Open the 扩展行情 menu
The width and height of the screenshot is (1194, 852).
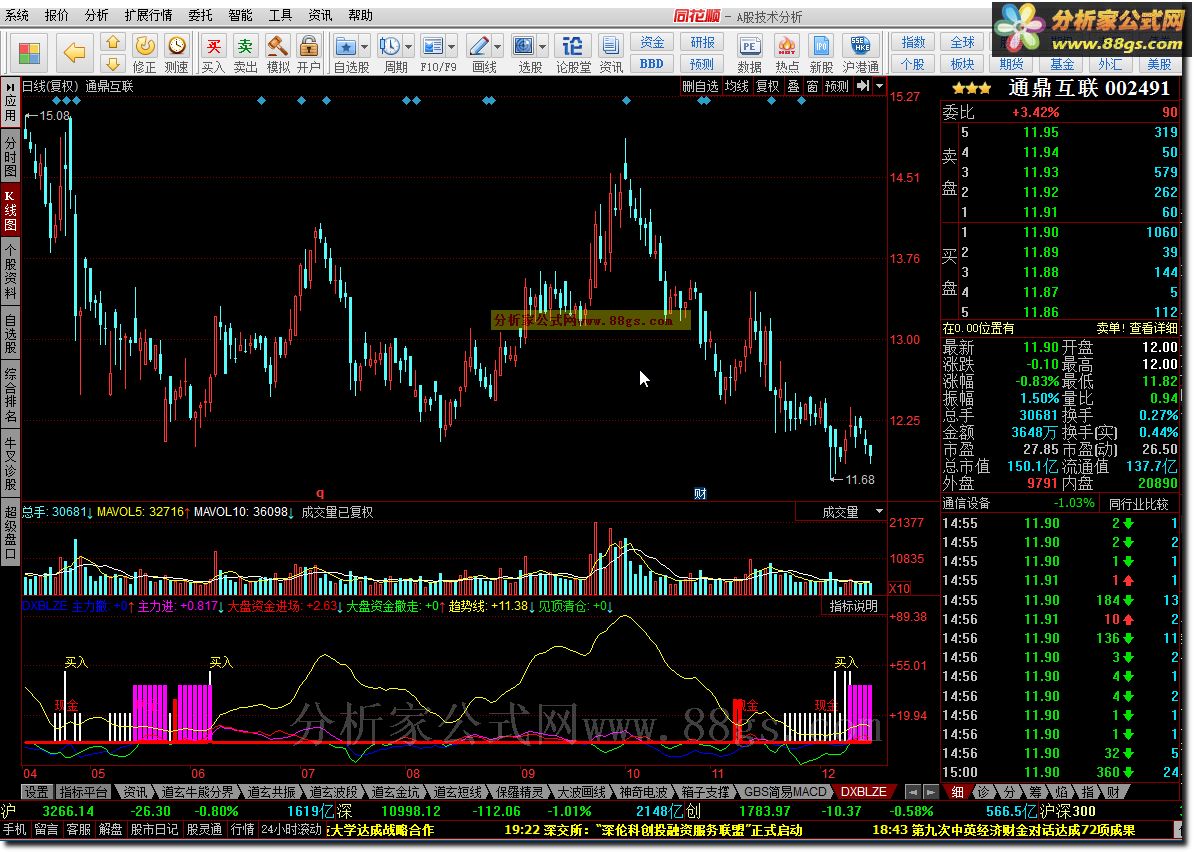(x=148, y=14)
